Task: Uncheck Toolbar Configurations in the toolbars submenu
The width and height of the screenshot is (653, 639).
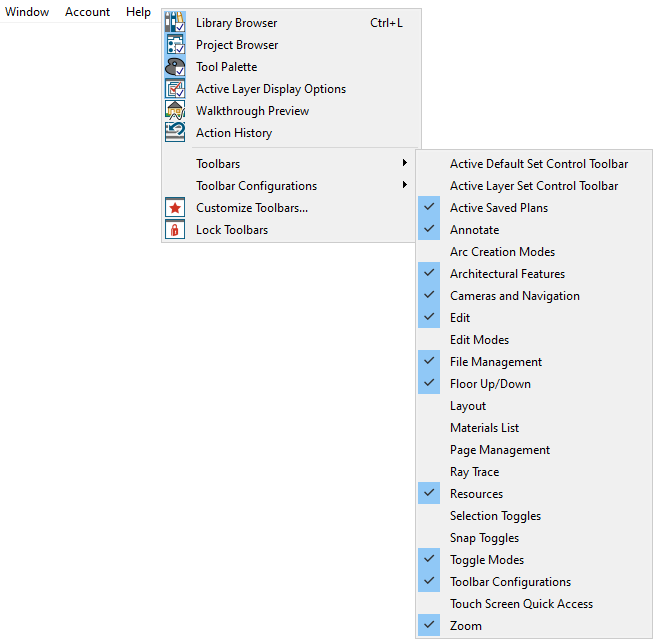Action: click(x=429, y=581)
